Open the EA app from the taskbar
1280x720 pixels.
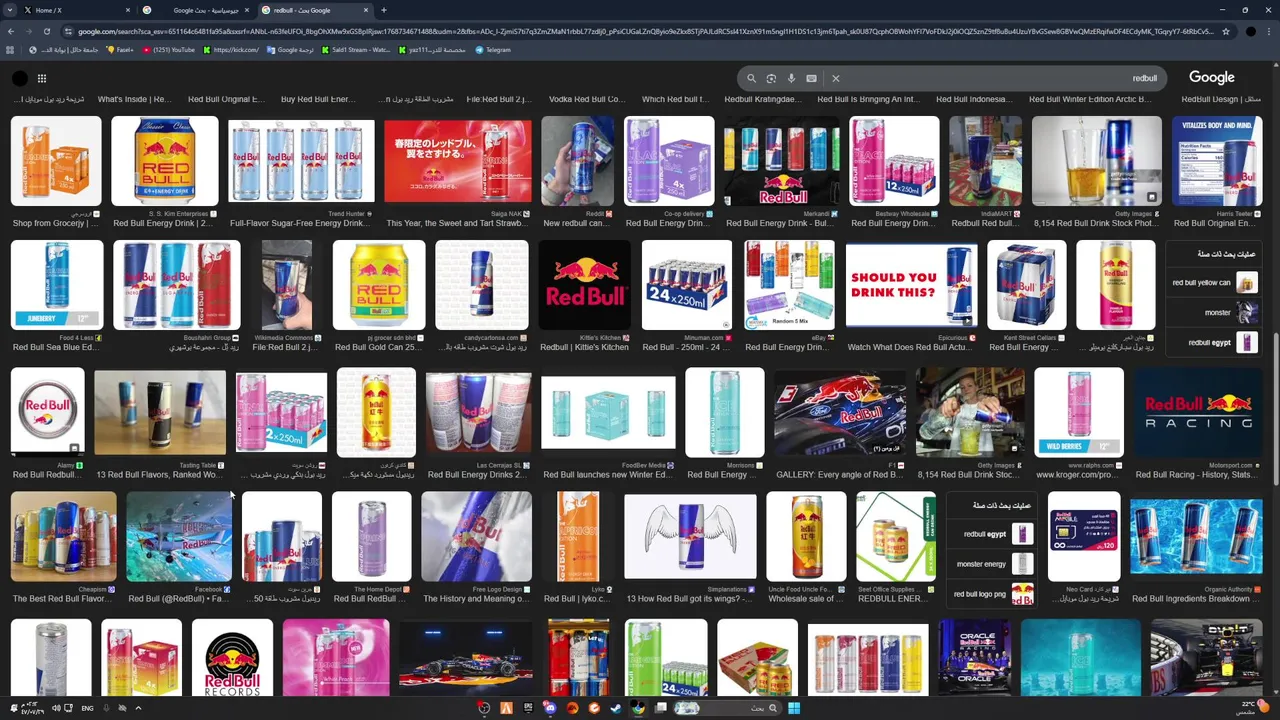point(572,708)
